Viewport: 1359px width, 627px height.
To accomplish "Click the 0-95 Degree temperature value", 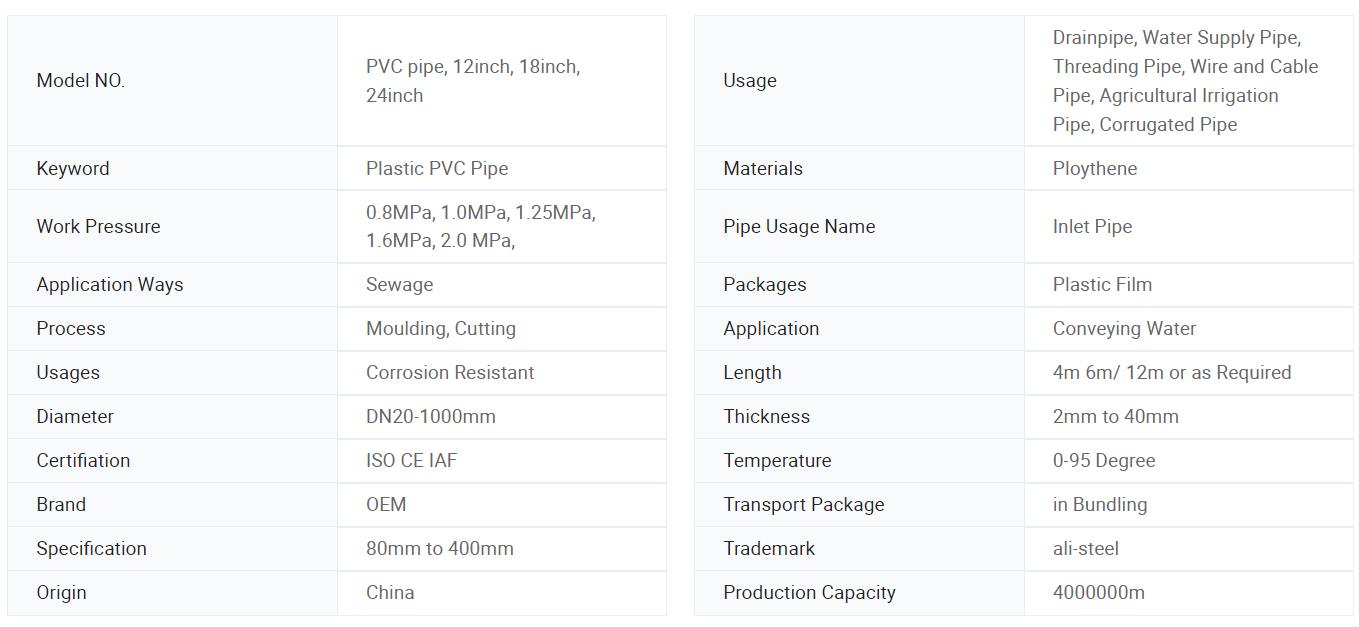I will pos(1104,460).
